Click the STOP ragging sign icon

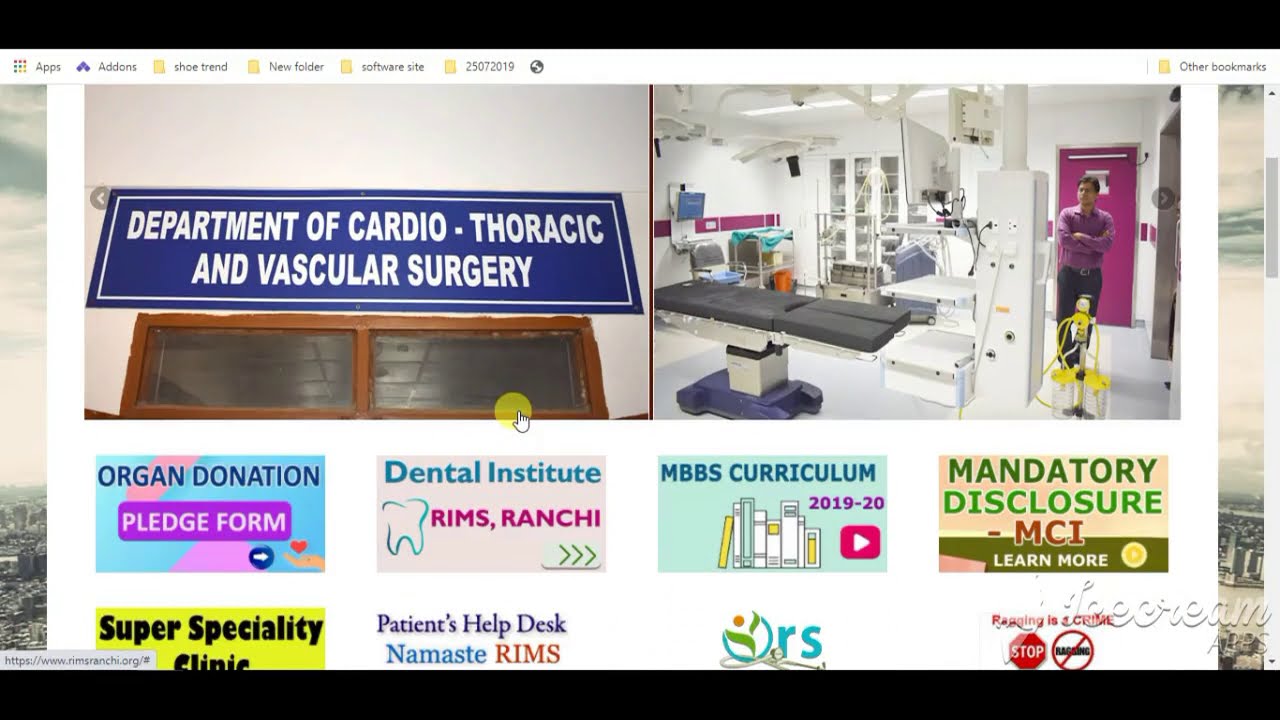click(x=1027, y=652)
